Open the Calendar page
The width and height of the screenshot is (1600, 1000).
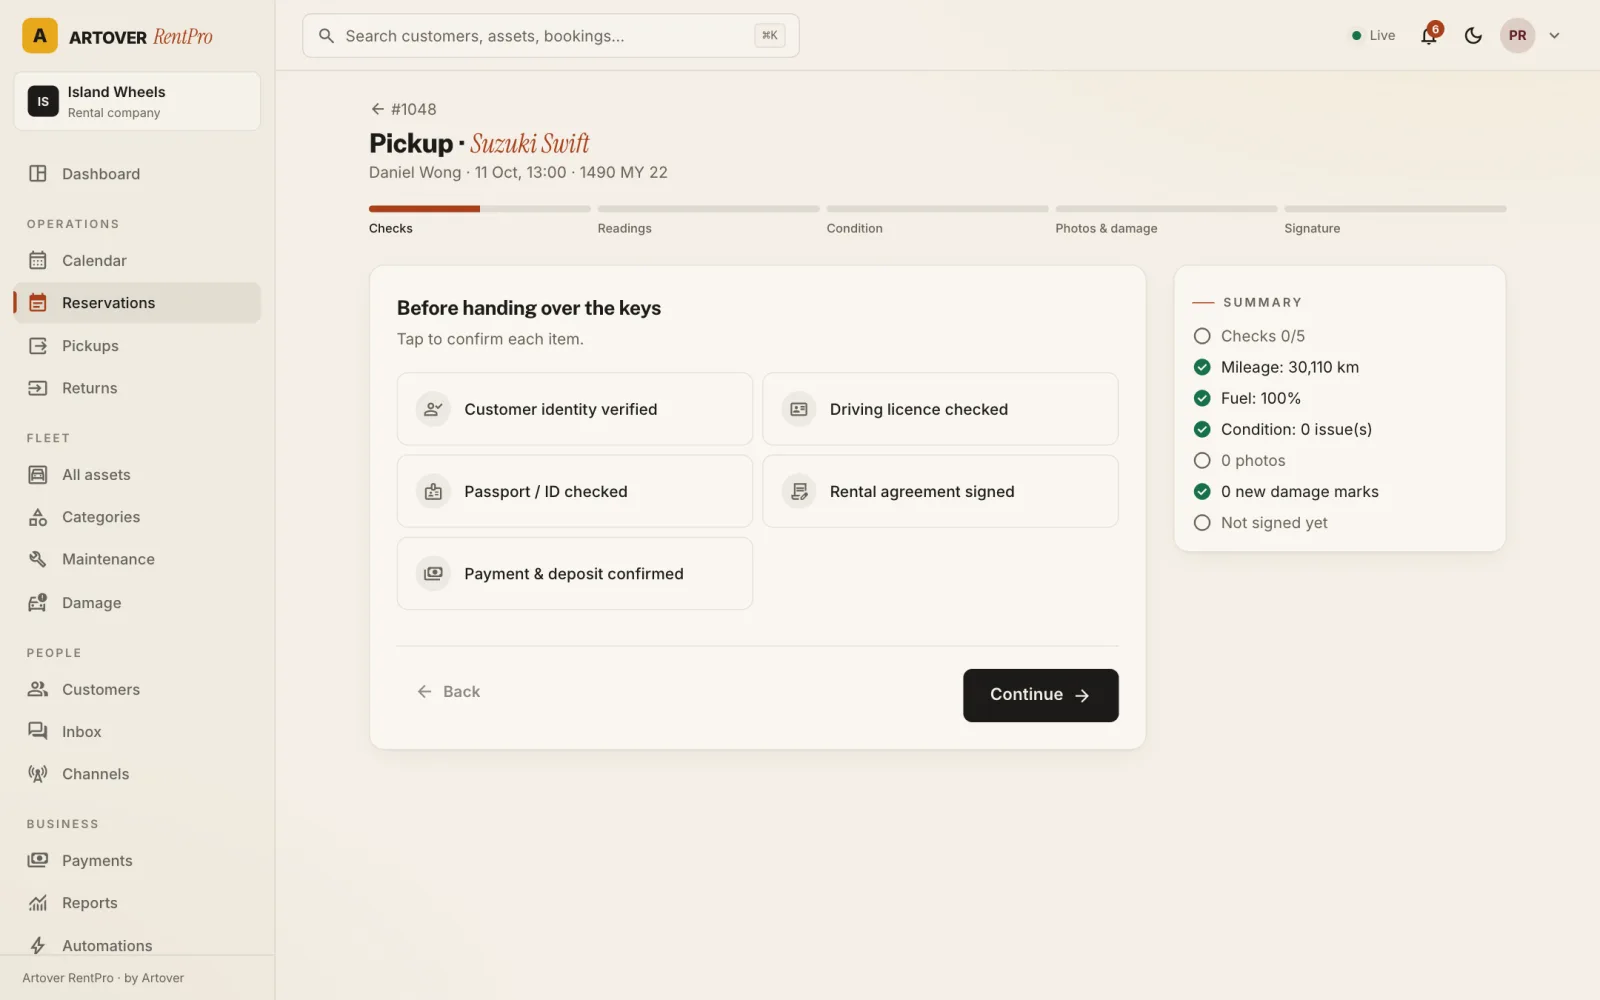click(x=137, y=261)
